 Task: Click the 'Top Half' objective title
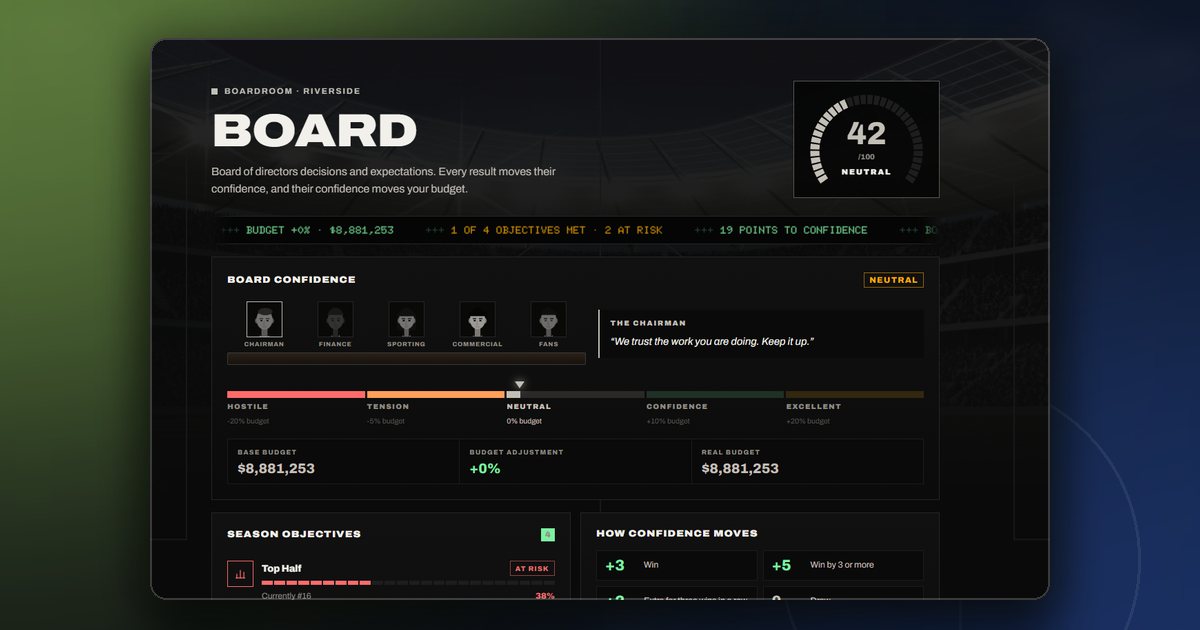click(x=282, y=568)
